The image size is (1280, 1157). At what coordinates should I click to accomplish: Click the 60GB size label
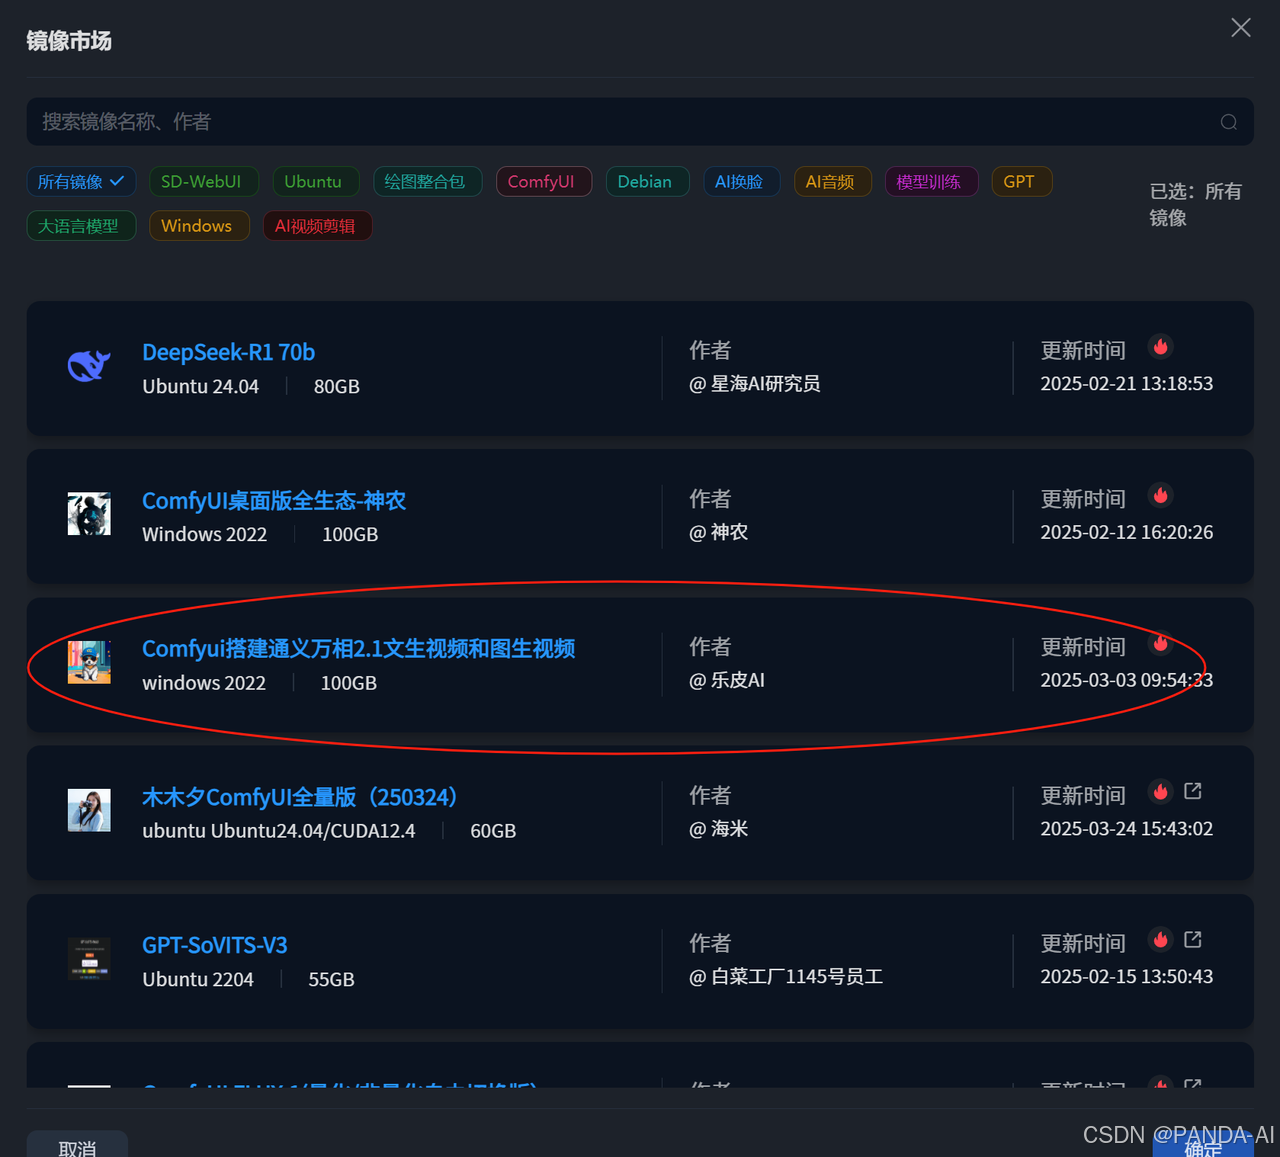[x=493, y=831]
